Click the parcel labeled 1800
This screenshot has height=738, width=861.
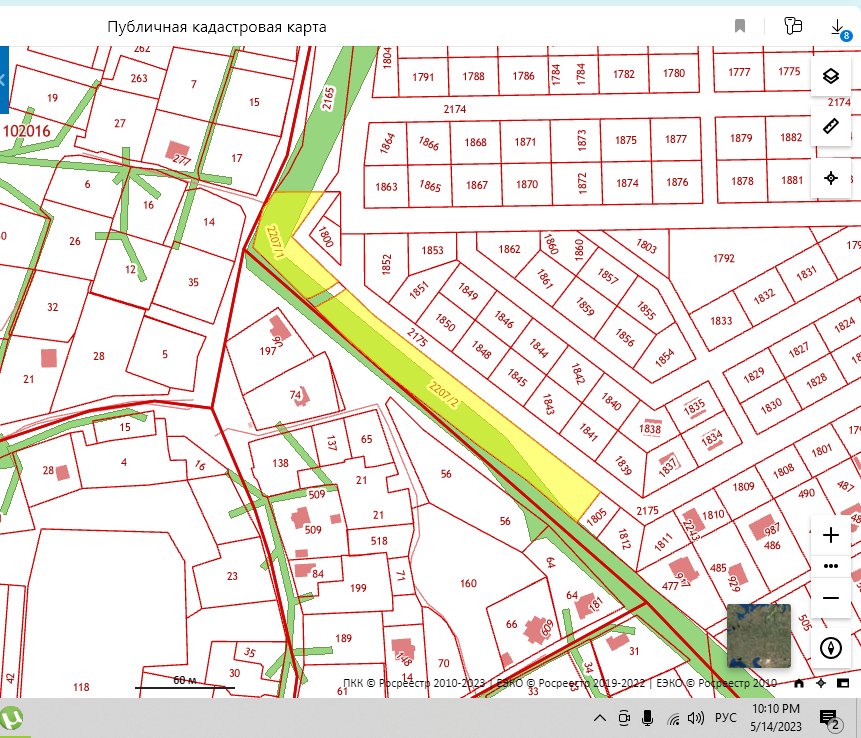[x=326, y=237]
